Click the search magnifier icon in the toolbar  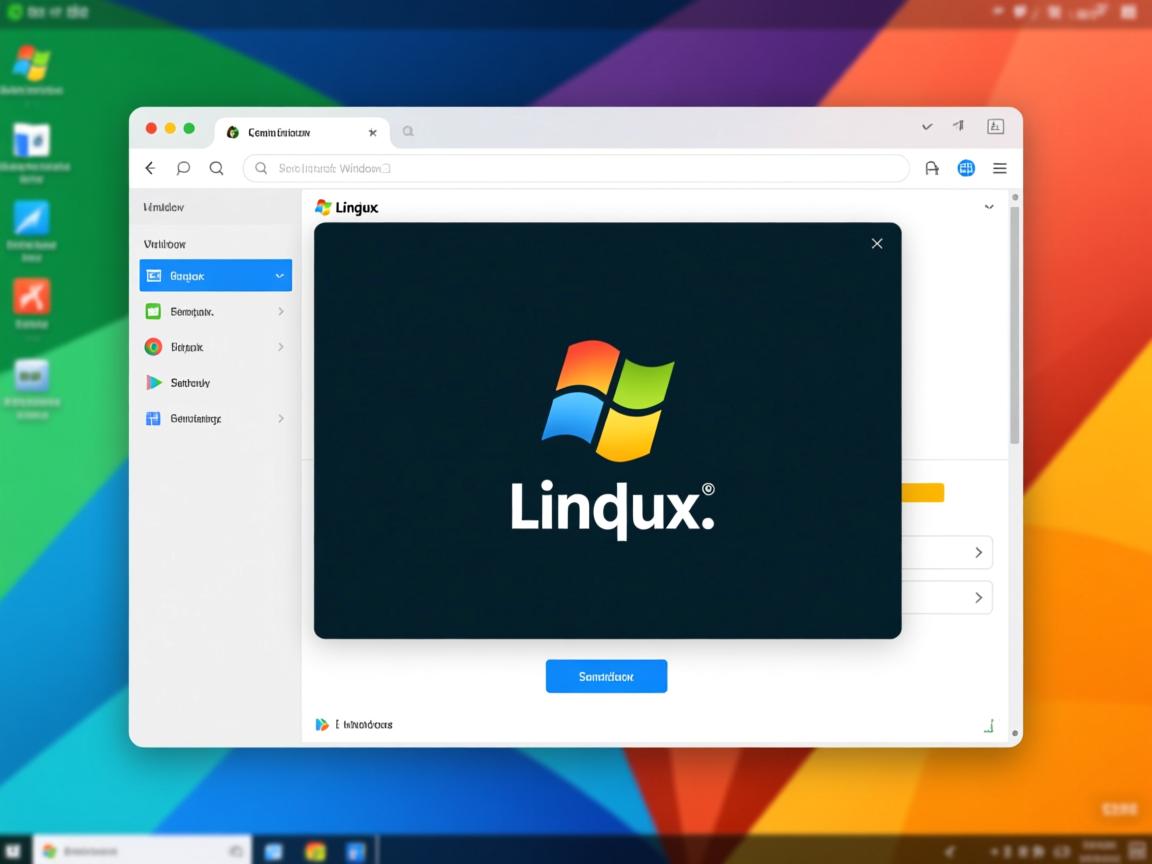pyautogui.click(x=216, y=168)
